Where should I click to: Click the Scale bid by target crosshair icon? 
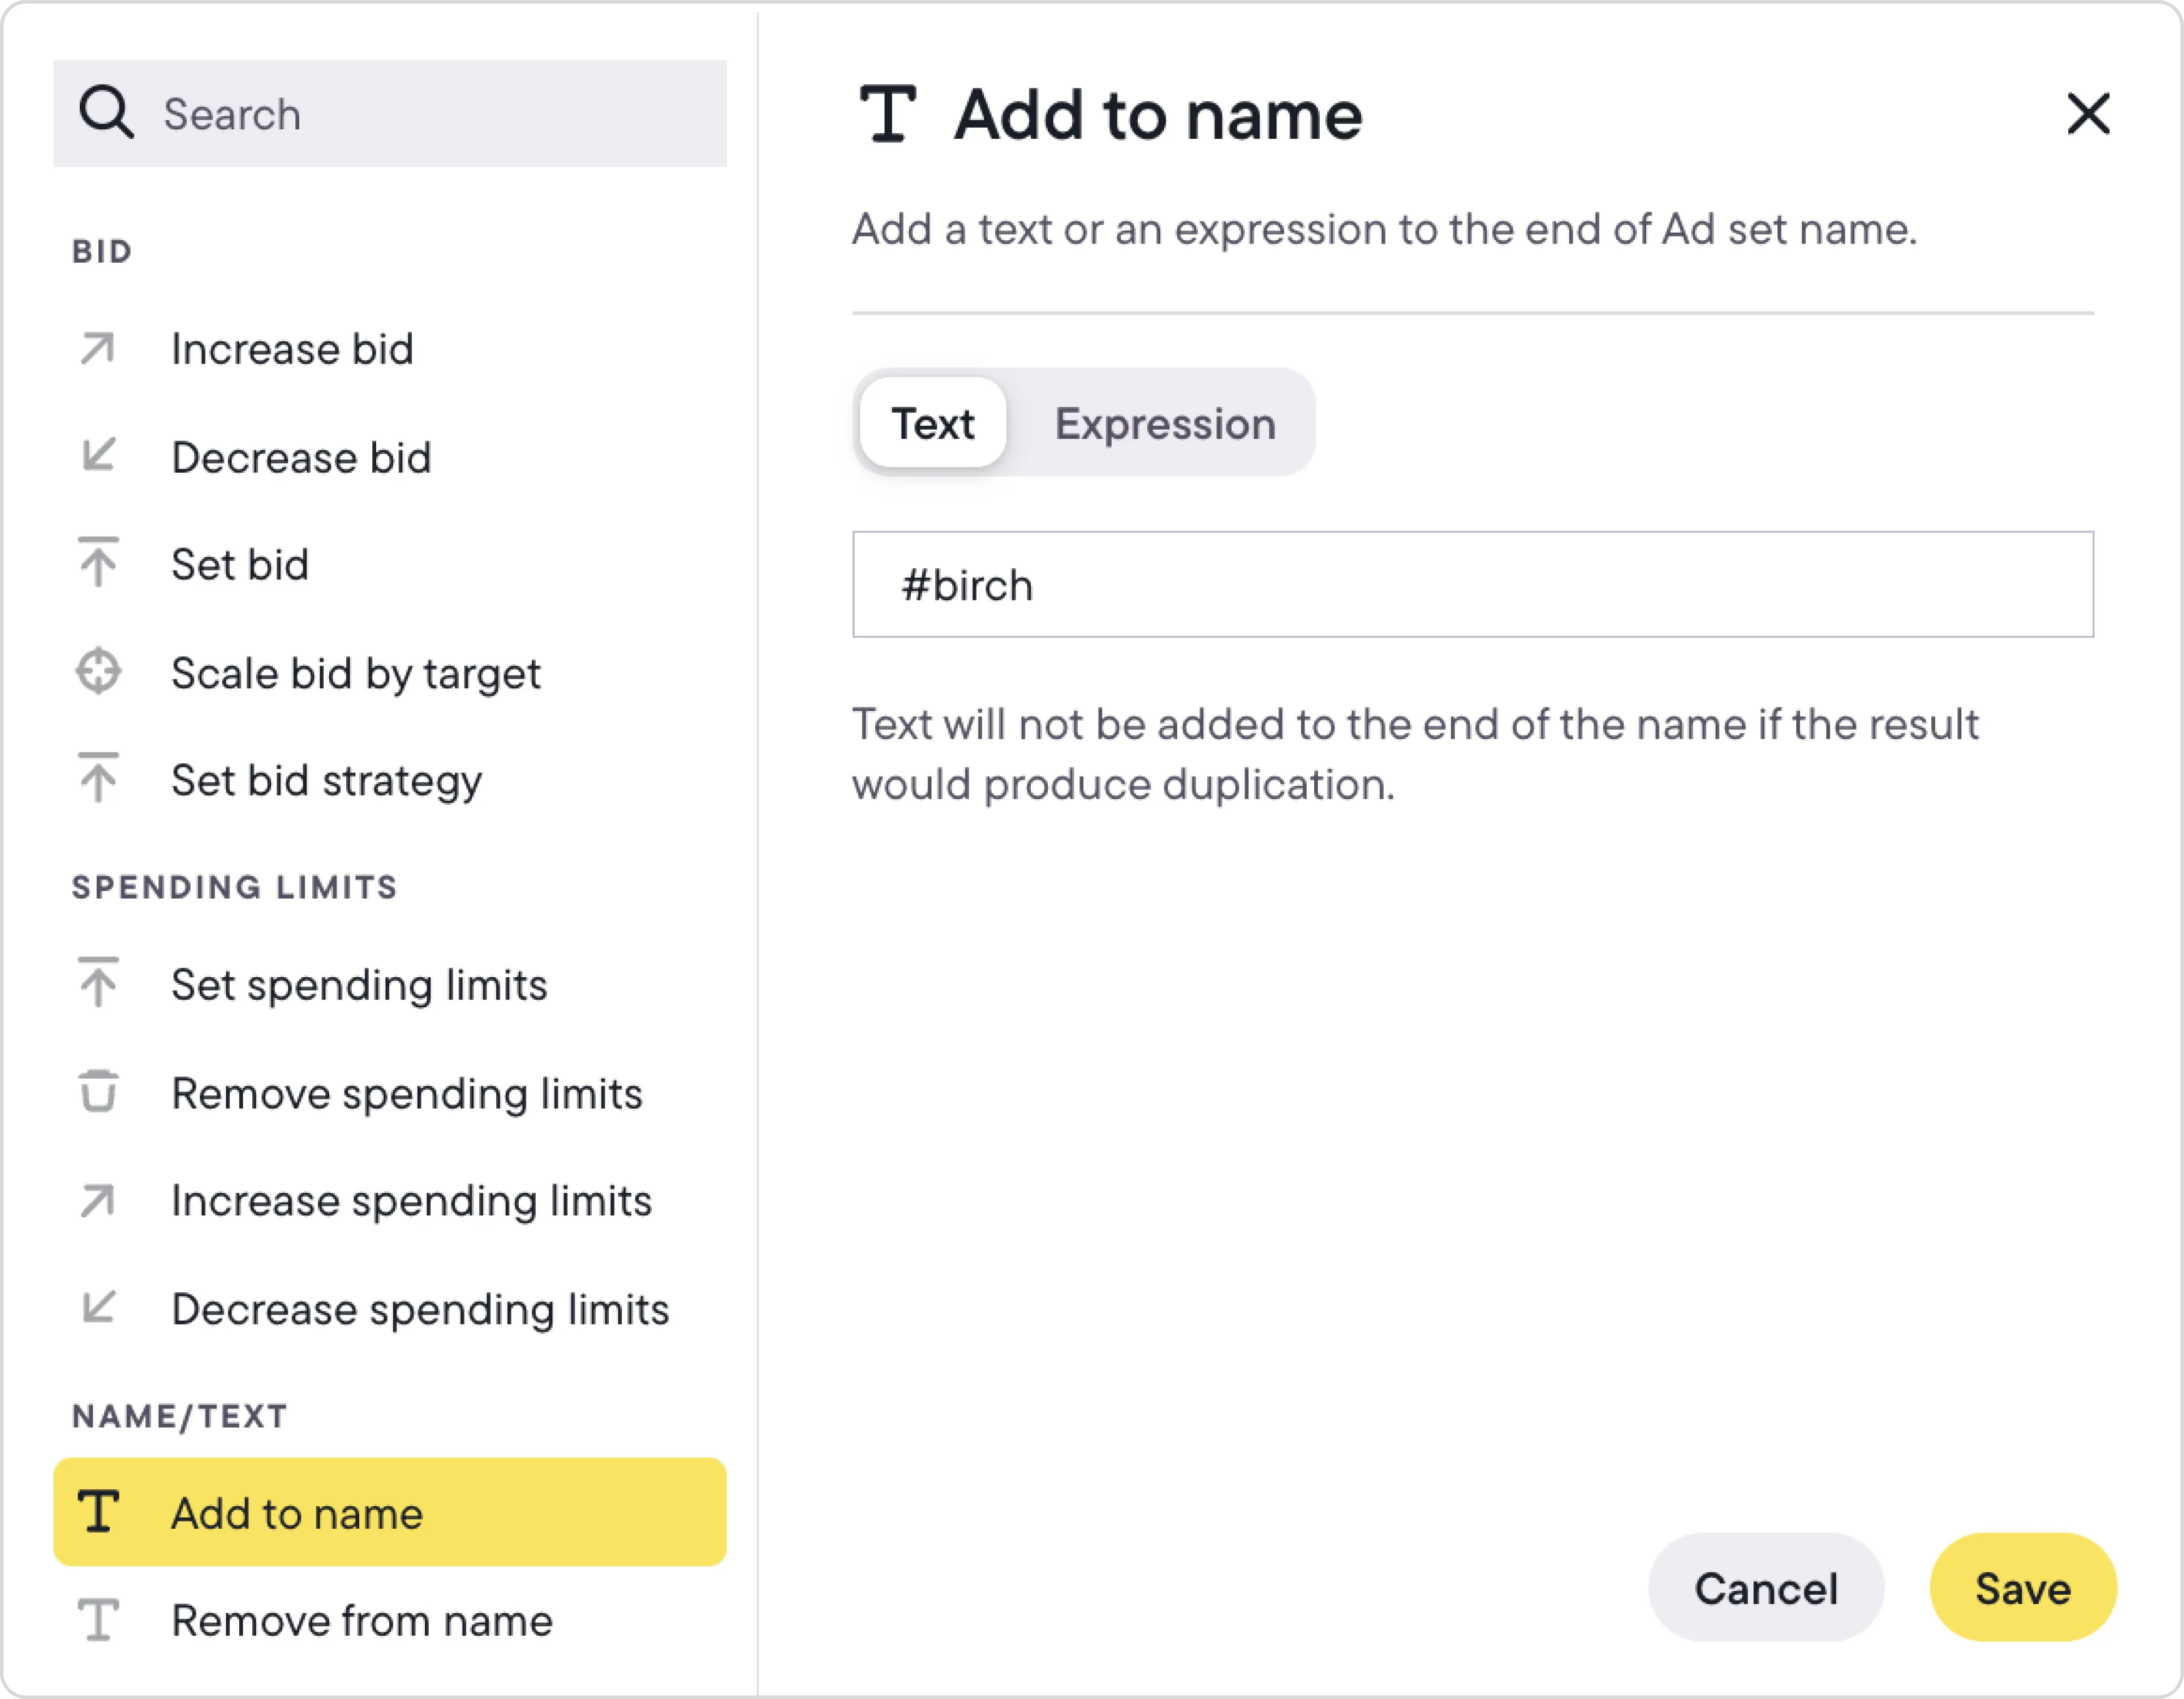[98, 671]
